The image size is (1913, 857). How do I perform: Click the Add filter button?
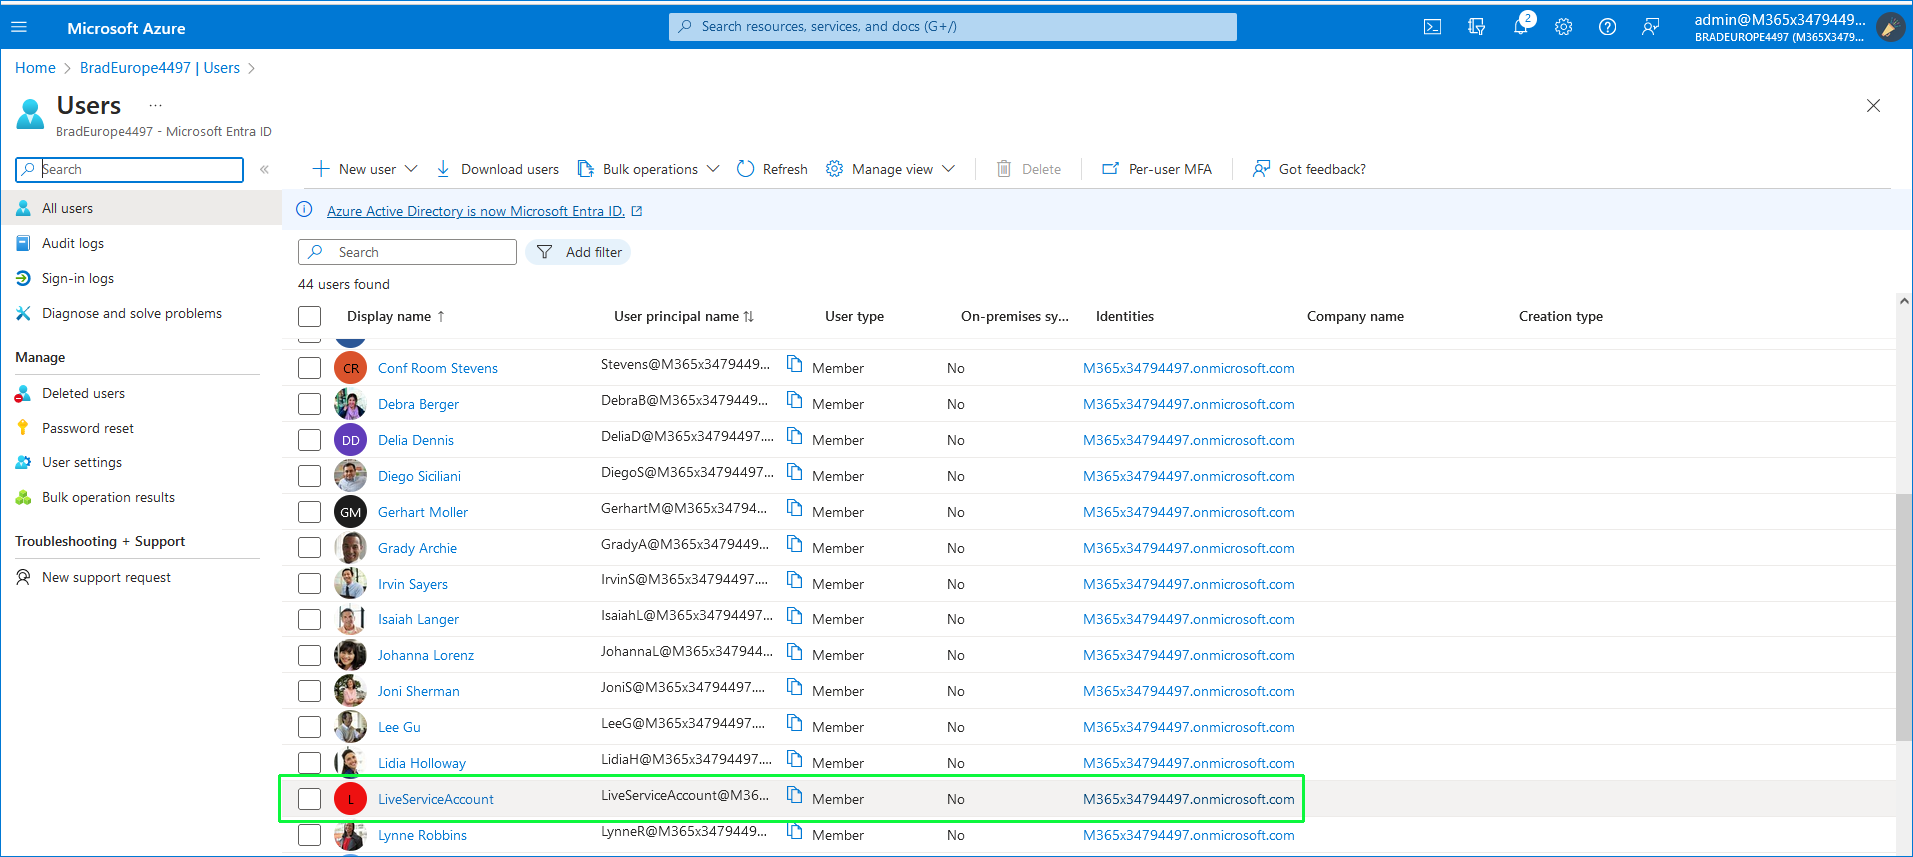pos(578,252)
